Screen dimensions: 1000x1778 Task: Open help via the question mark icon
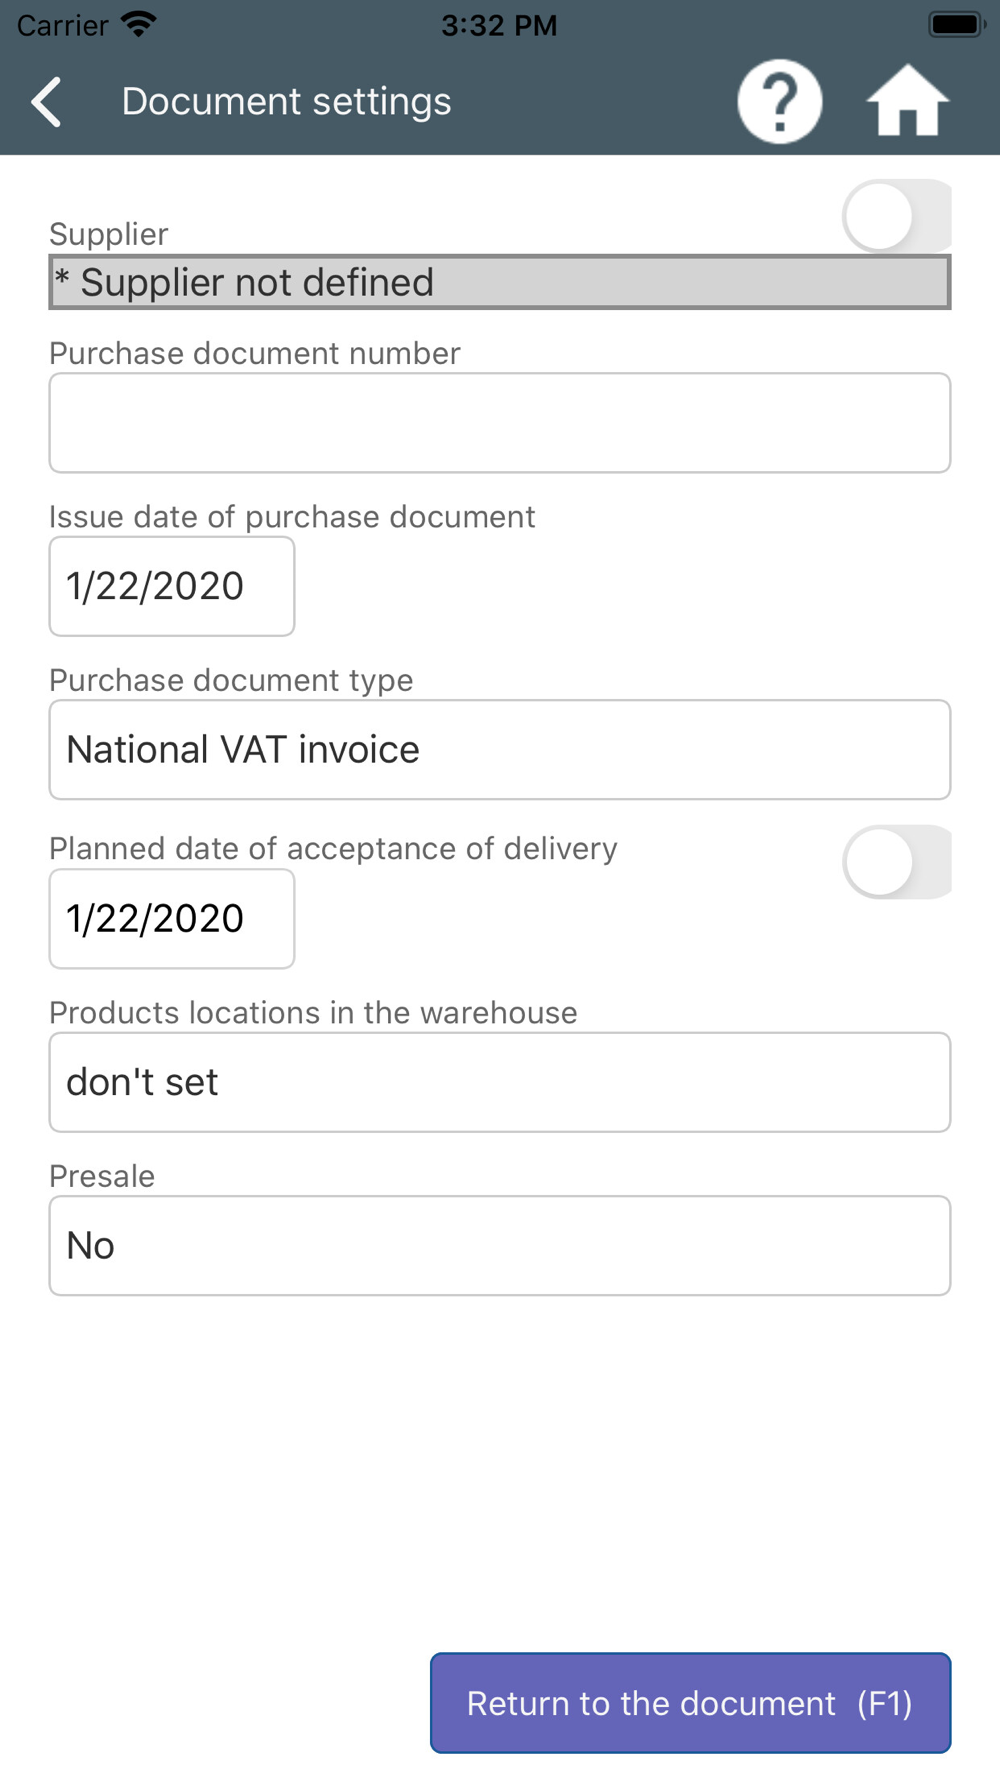[x=779, y=102]
